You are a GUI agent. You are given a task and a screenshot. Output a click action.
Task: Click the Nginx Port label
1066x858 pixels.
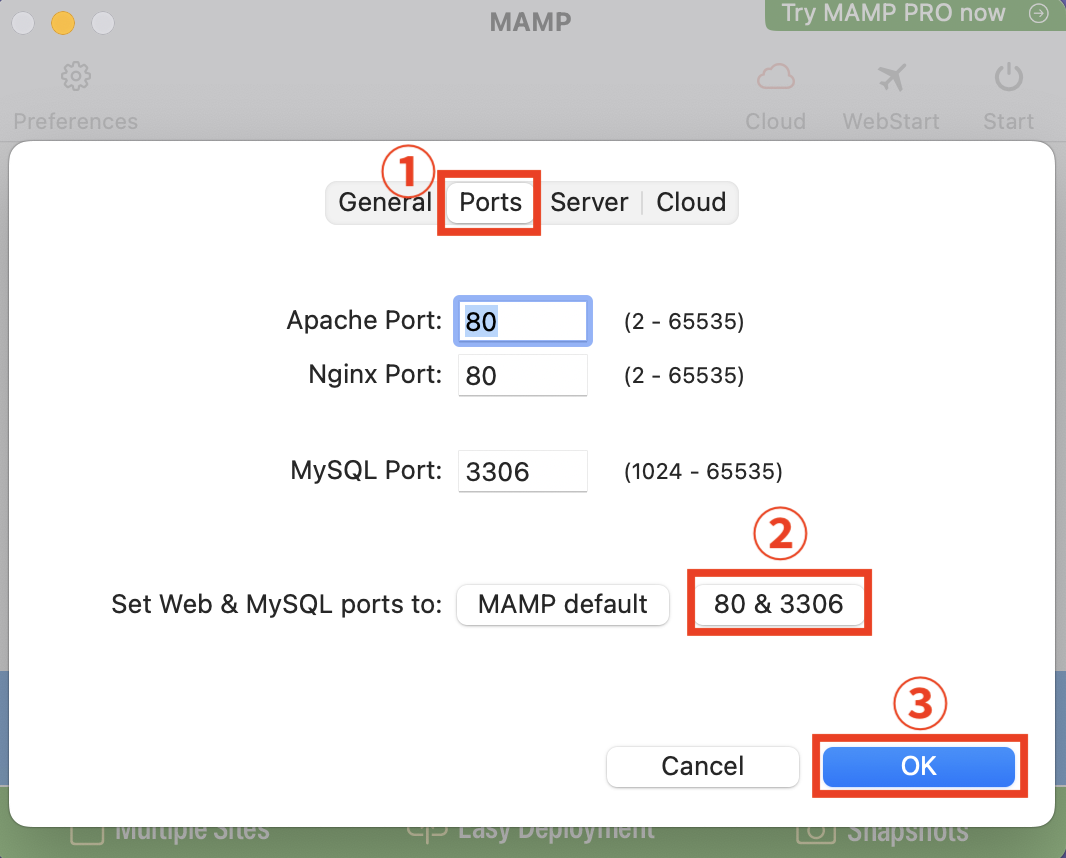[x=375, y=374]
